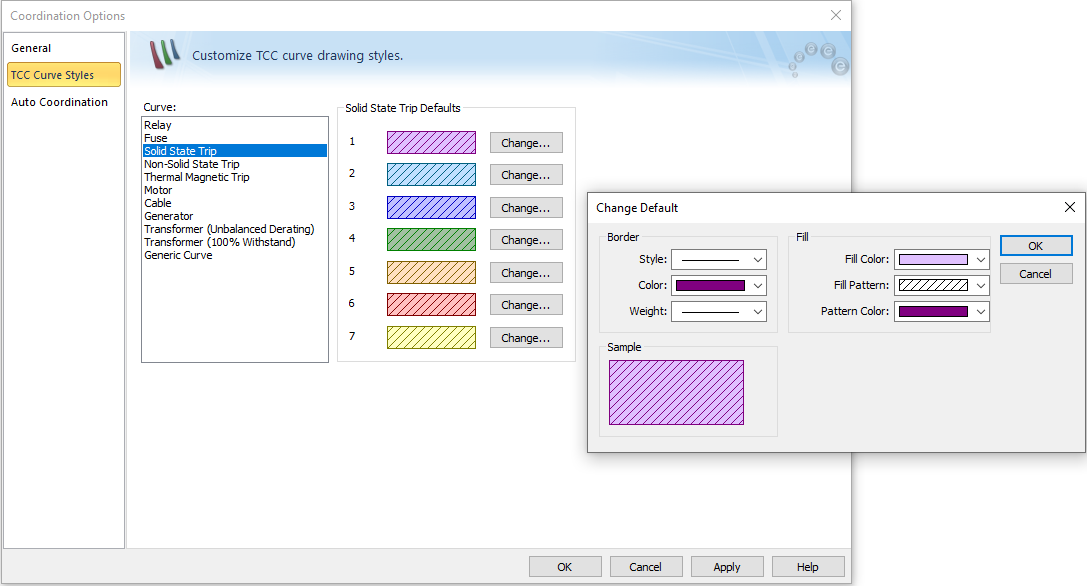The height and width of the screenshot is (586, 1087).
Task: Open the Help for Coordination Options
Action: tap(808, 566)
